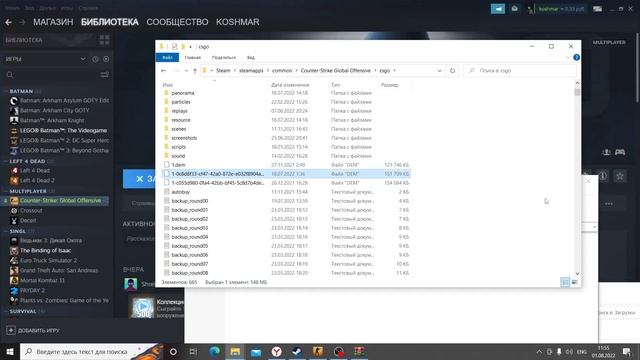This screenshot has width=640, height=360.
Task: Sort by Дата изменения column header
Action: [290, 85]
